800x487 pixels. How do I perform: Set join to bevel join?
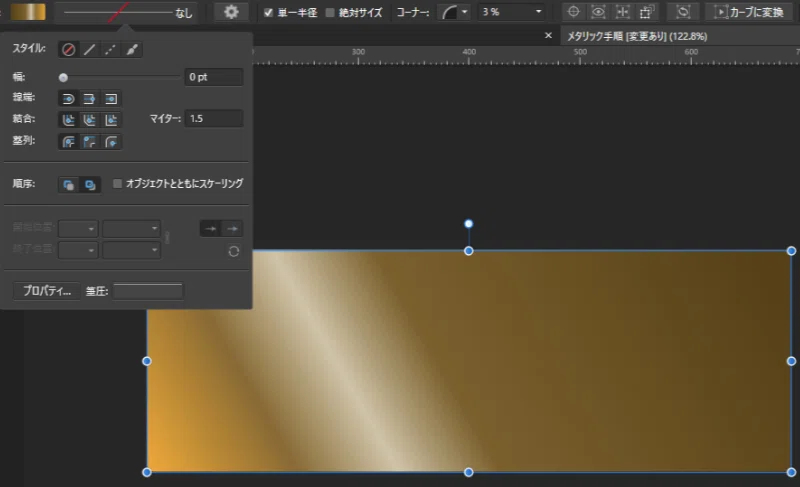(x=89, y=120)
